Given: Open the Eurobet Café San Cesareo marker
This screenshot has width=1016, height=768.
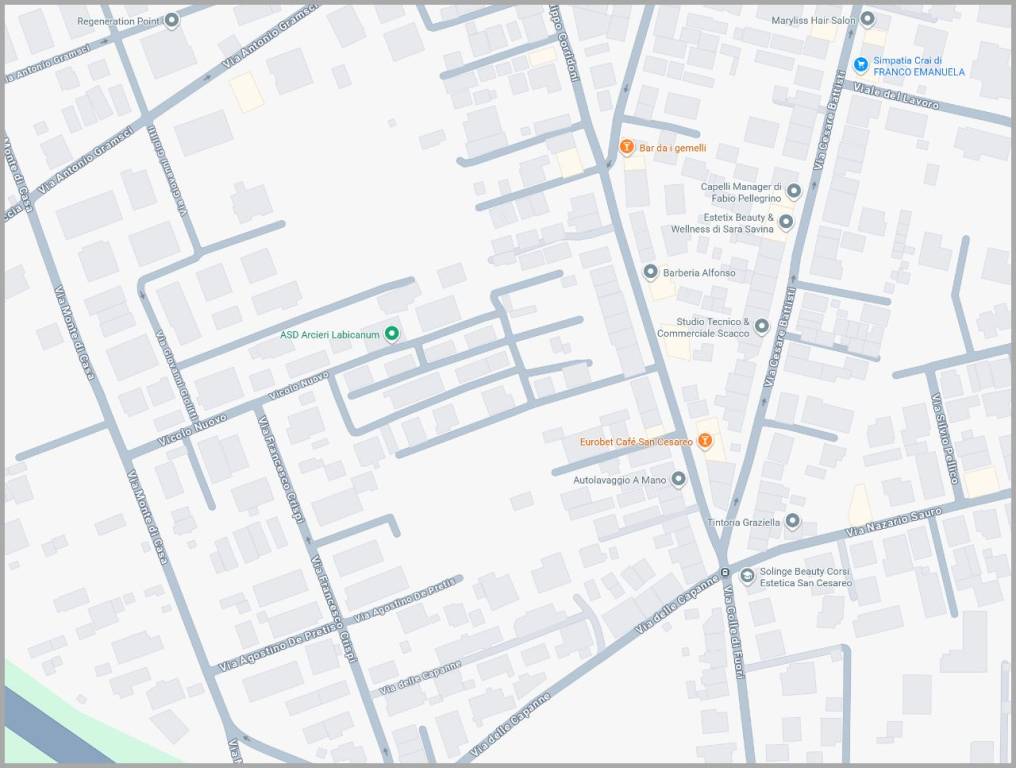Looking at the screenshot, I should (x=705, y=441).
